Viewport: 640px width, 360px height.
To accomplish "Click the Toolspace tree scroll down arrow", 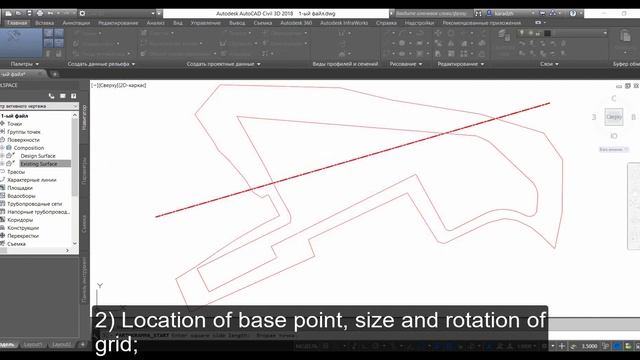I will [x=75, y=243].
